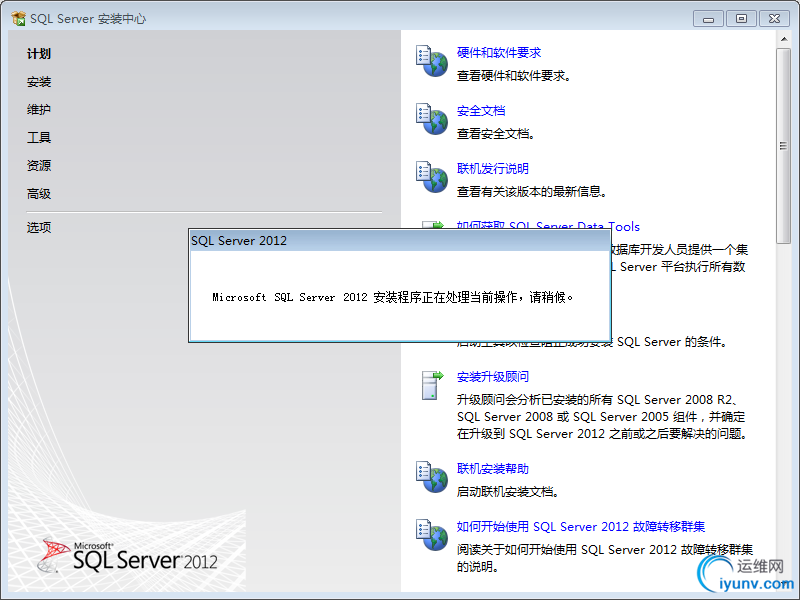Click the 查看安全文档 description
This screenshot has width=800, height=600.
(x=496, y=134)
